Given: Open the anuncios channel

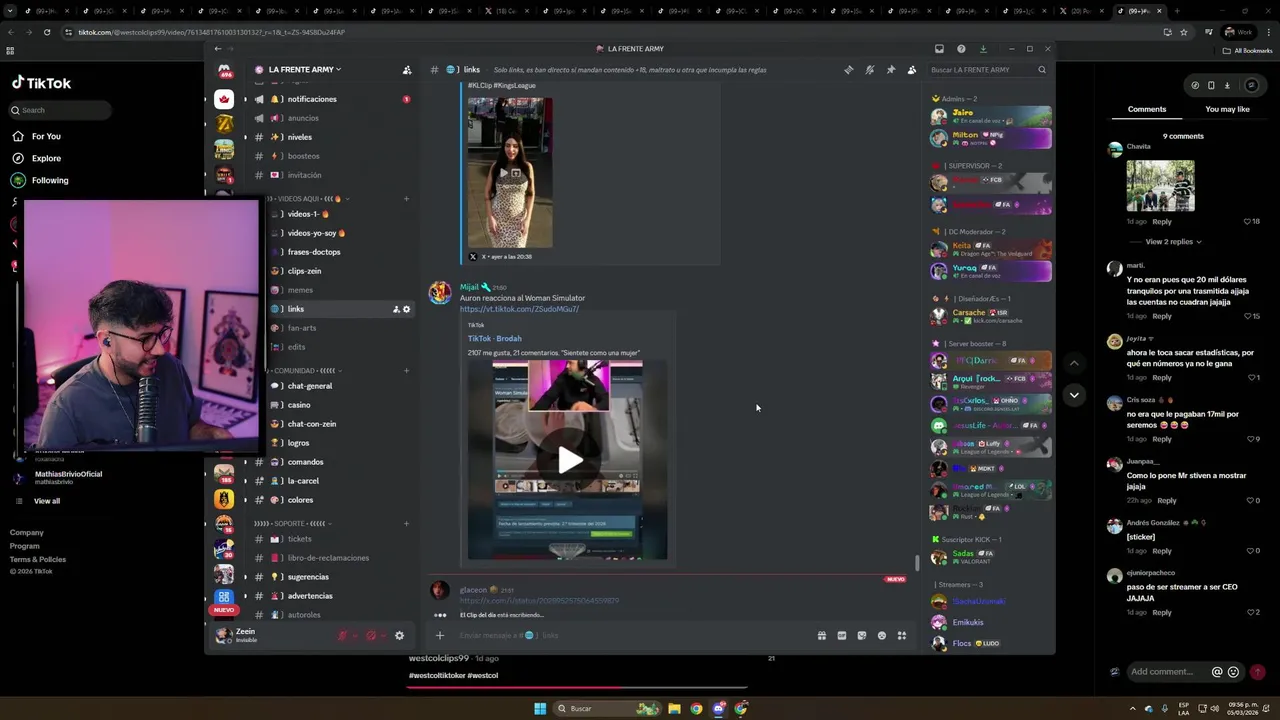Looking at the screenshot, I should [303, 118].
